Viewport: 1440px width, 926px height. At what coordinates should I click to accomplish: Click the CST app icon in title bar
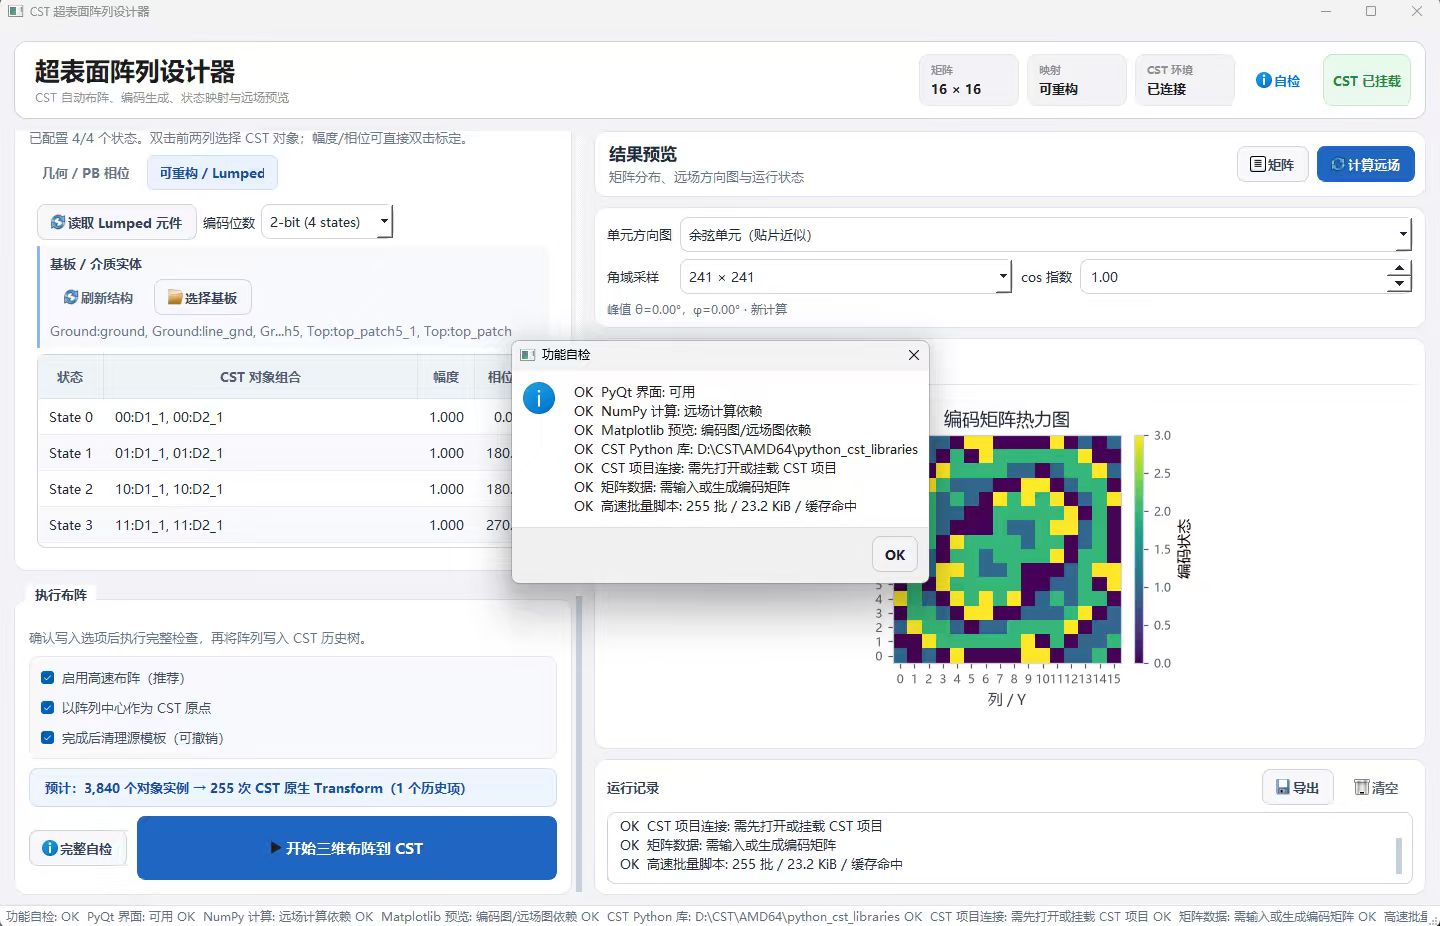click(15, 11)
